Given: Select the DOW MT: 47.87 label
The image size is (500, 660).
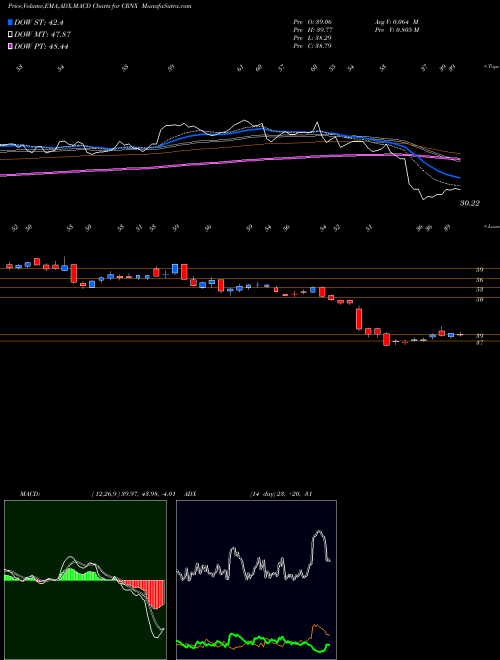Looking at the screenshot, I should (42, 35).
